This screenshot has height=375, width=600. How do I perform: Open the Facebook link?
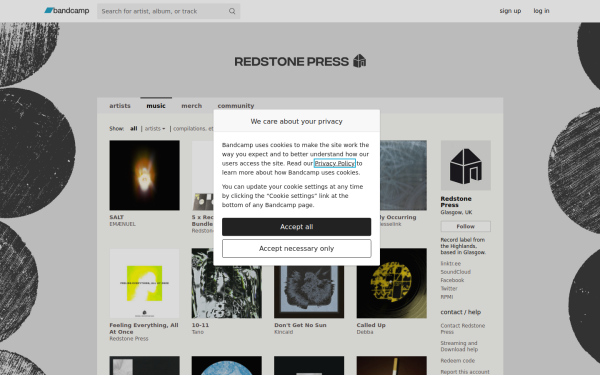(x=452, y=280)
